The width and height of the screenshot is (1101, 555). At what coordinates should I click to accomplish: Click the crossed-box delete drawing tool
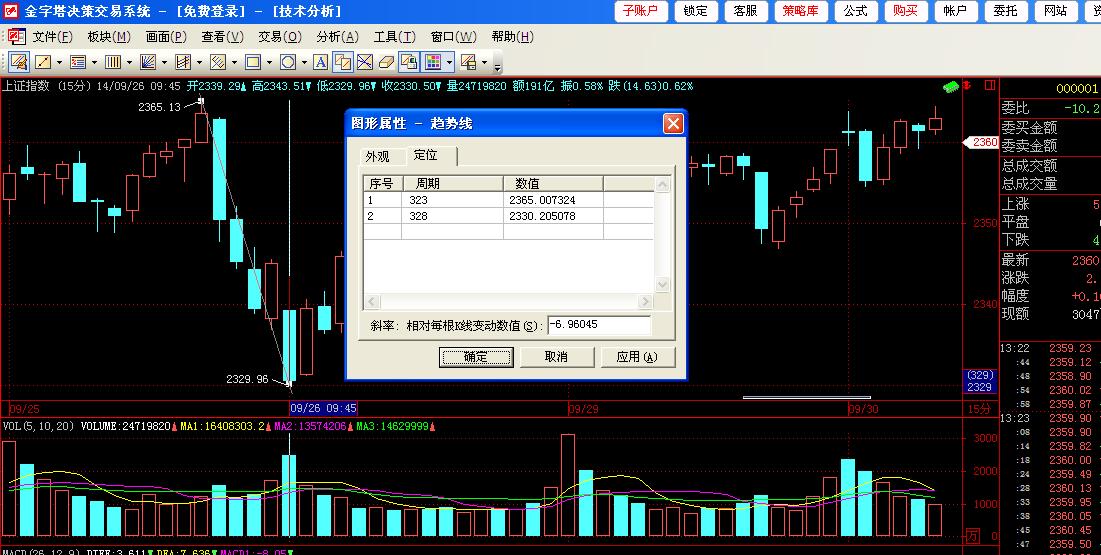click(364, 62)
